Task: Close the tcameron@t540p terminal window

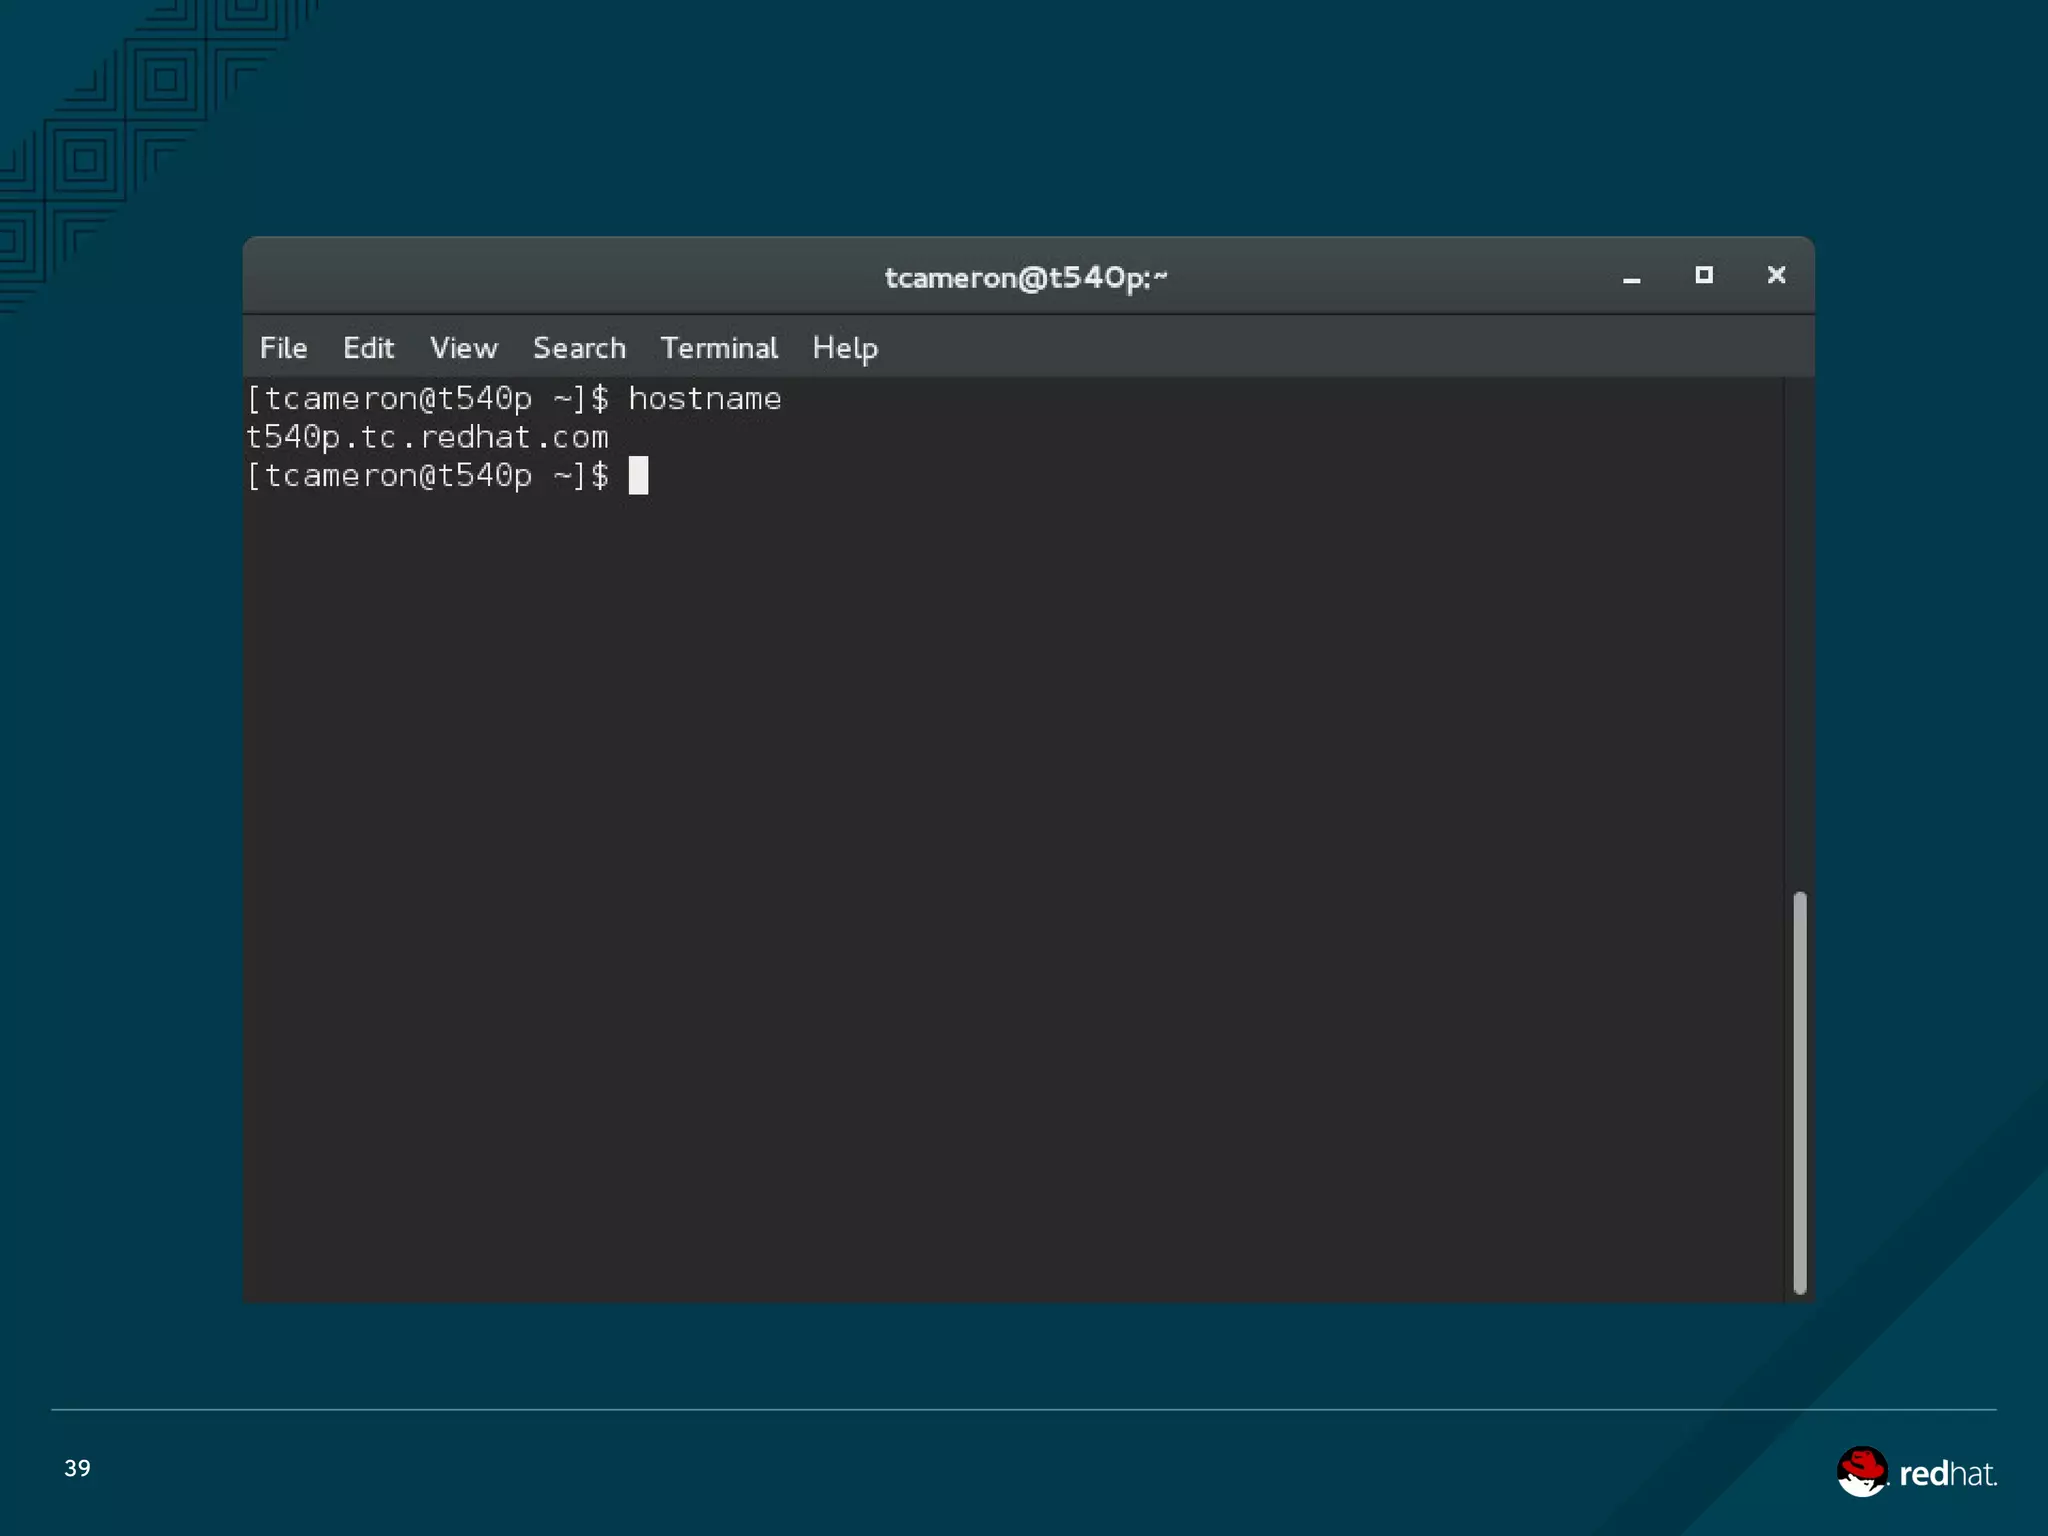Action: [1776, 275]
